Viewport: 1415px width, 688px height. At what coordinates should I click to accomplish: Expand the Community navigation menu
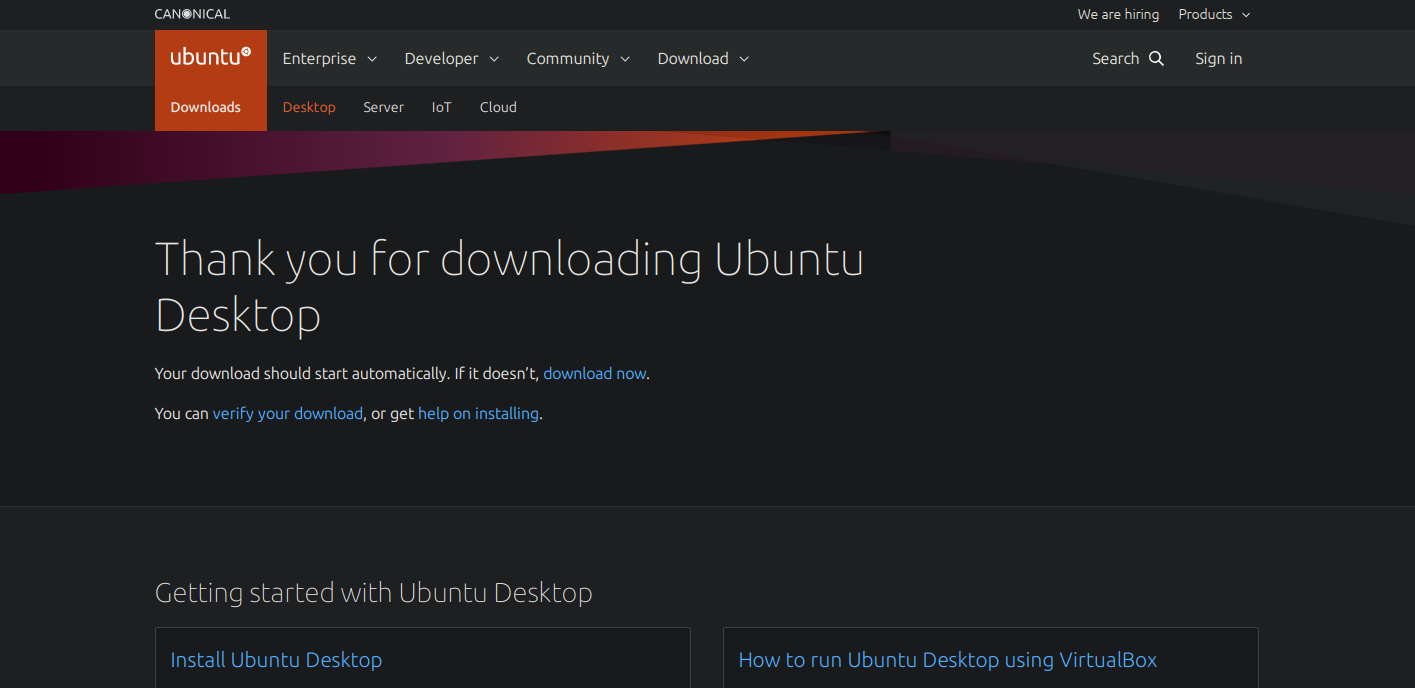[577, 58]
